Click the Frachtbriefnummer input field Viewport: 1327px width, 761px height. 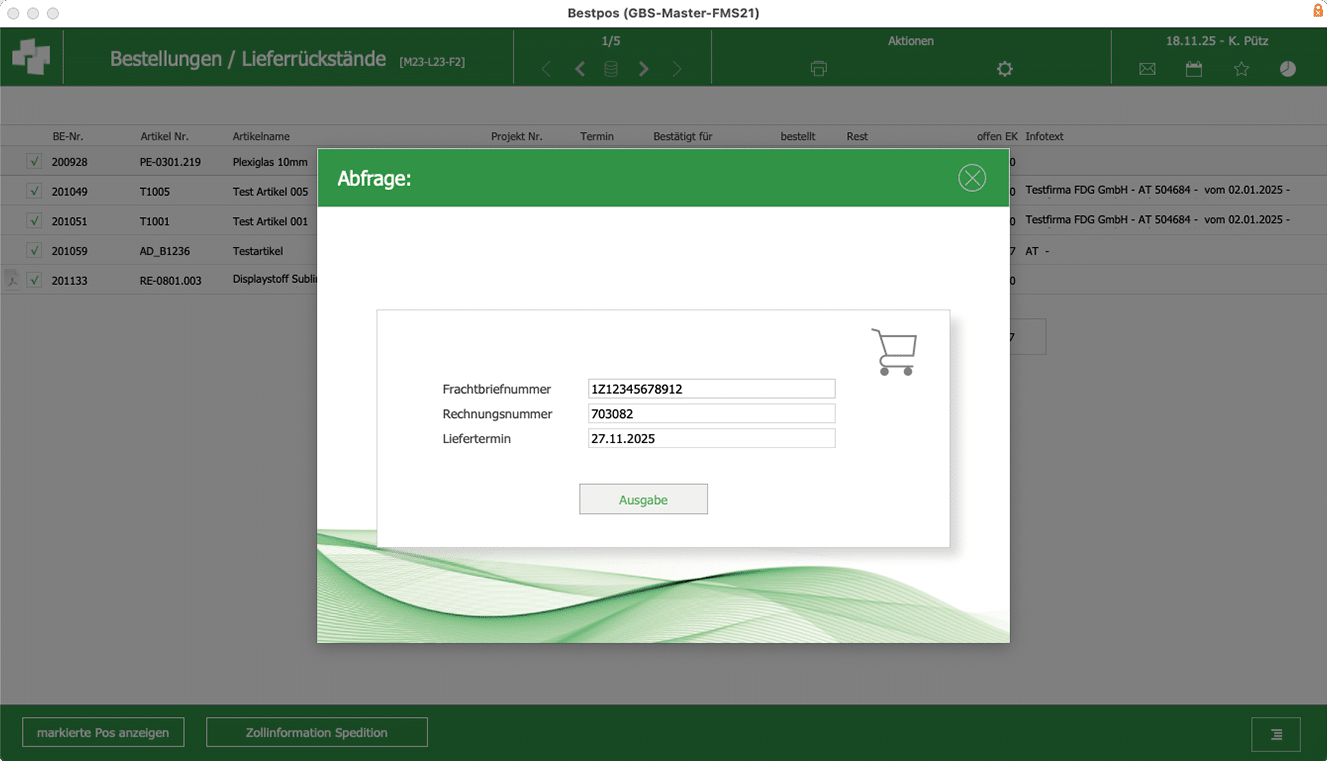point(711,389)
